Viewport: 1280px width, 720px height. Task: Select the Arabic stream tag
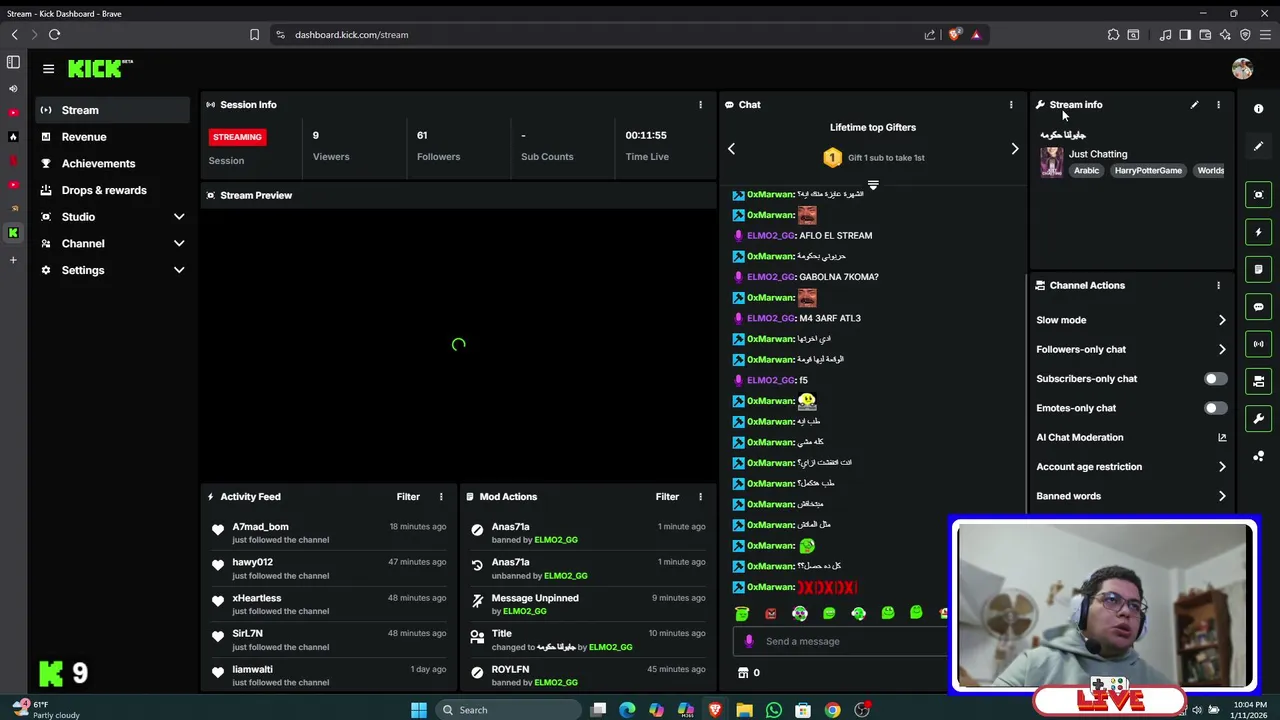1086,171
